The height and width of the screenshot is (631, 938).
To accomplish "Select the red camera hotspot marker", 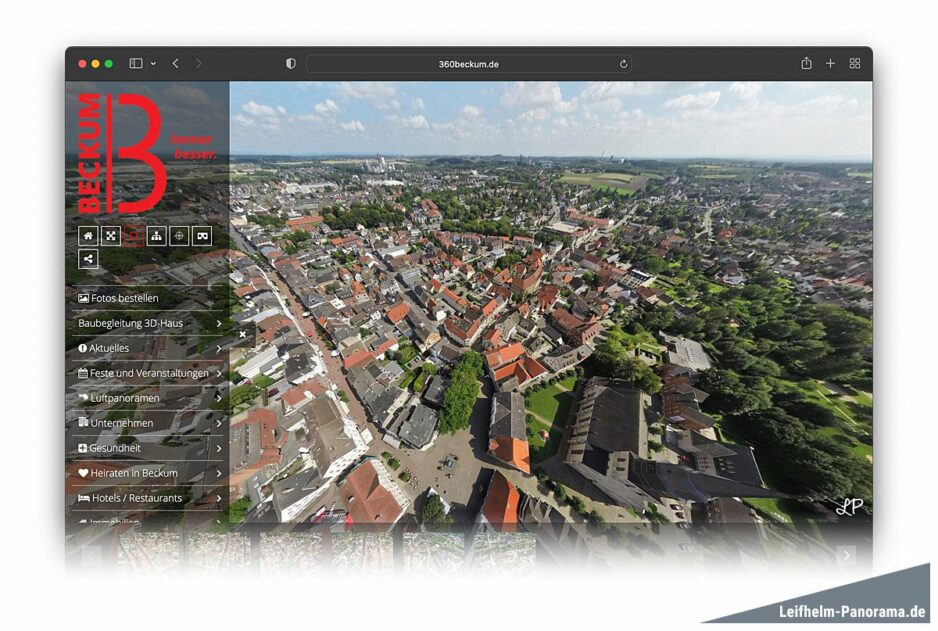I will coord(132,236).
